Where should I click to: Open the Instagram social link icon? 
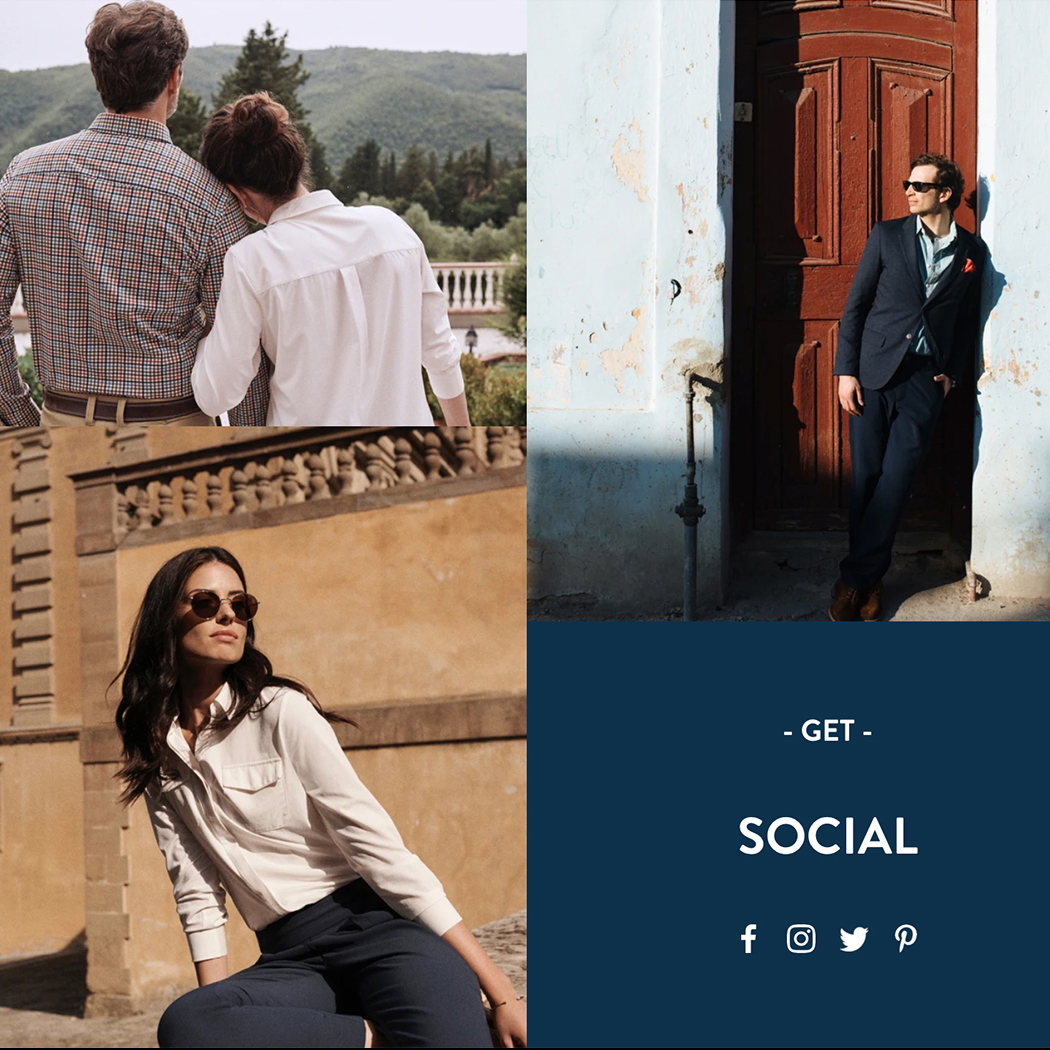801,938
